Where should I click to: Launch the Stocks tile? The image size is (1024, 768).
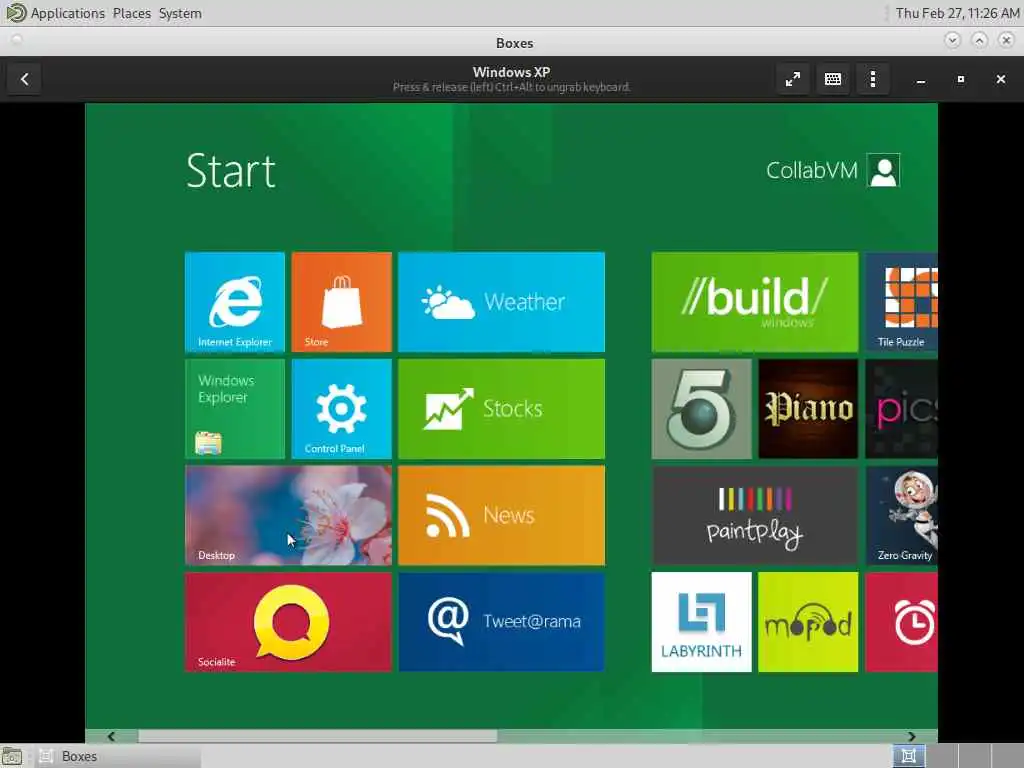click(x=501, y=409)
